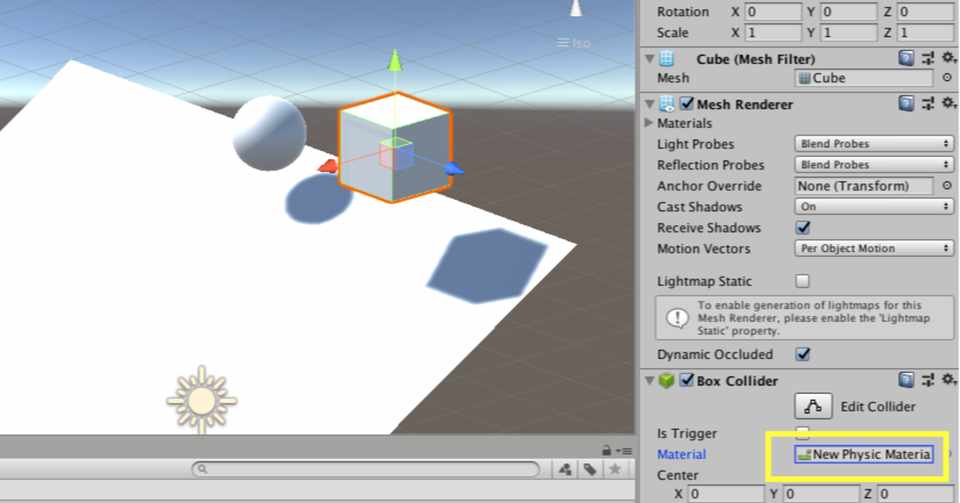Screen dimensions: 960x503
Task: Click the Center Z field
Action: (917, 494)
